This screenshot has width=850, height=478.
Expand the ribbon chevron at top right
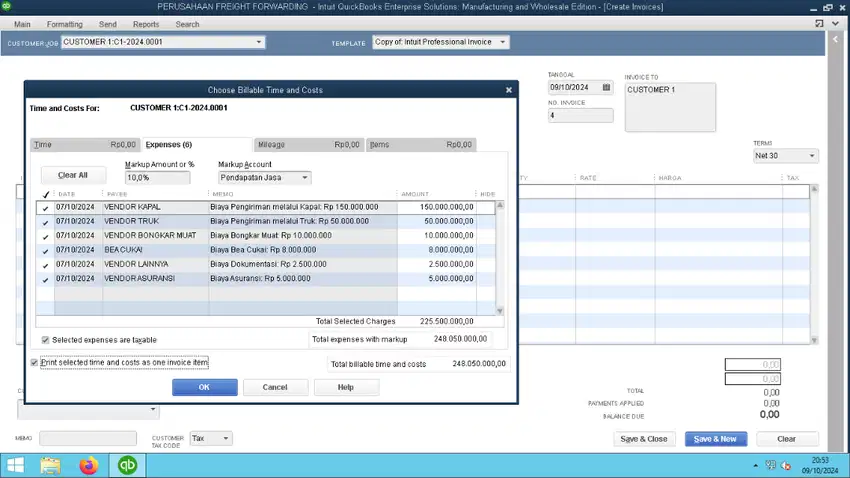pyautogui.click(x=835, y=24)
